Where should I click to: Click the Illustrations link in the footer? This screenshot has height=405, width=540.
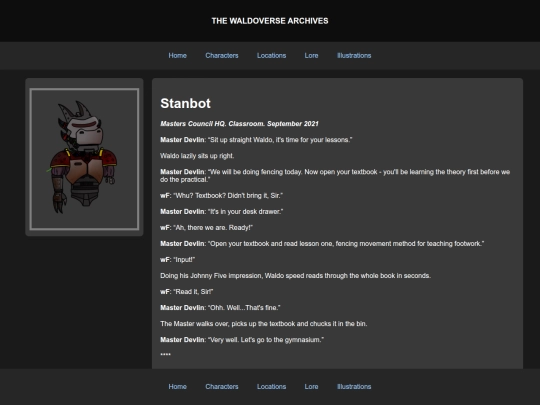pos(354,386)
